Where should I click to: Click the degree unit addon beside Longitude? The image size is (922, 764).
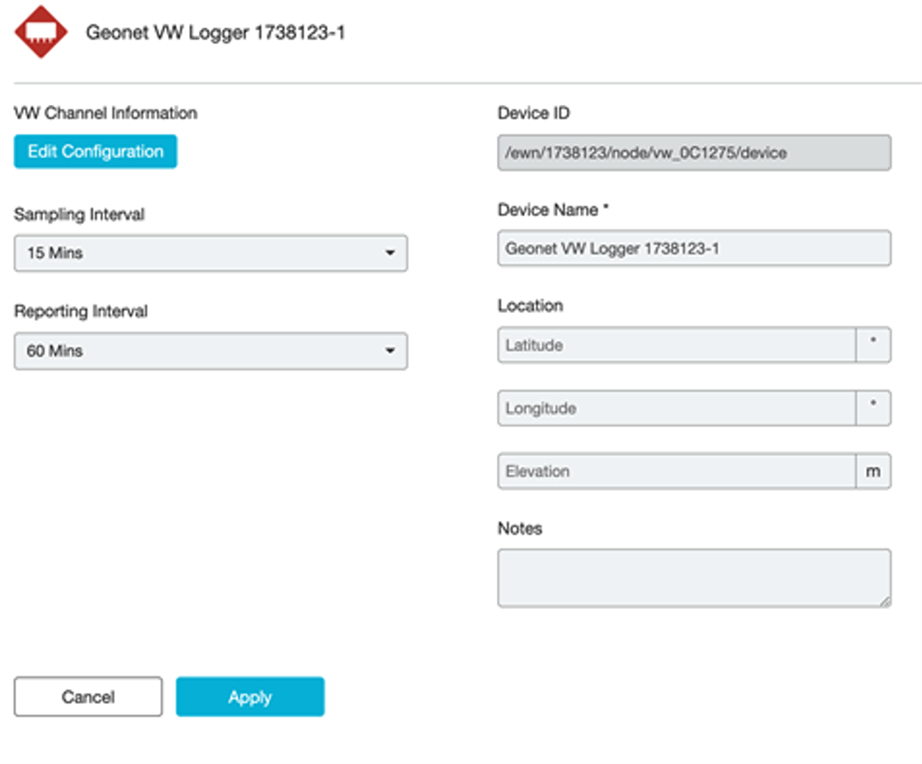pyautogui.click(x=873, y=408)
